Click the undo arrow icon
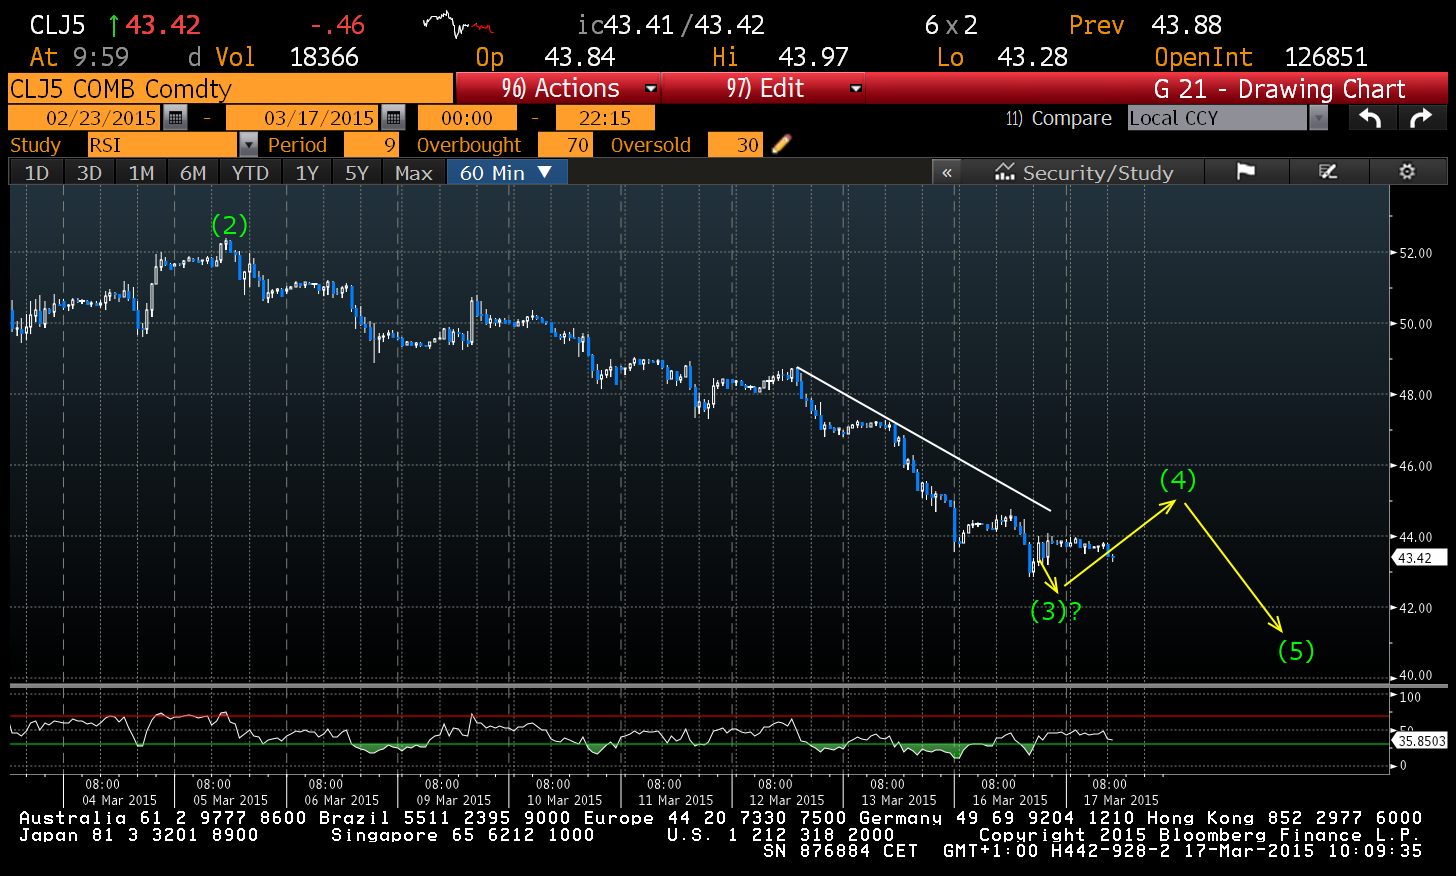The image size is (1456, 876). (x=1370, y=118)
